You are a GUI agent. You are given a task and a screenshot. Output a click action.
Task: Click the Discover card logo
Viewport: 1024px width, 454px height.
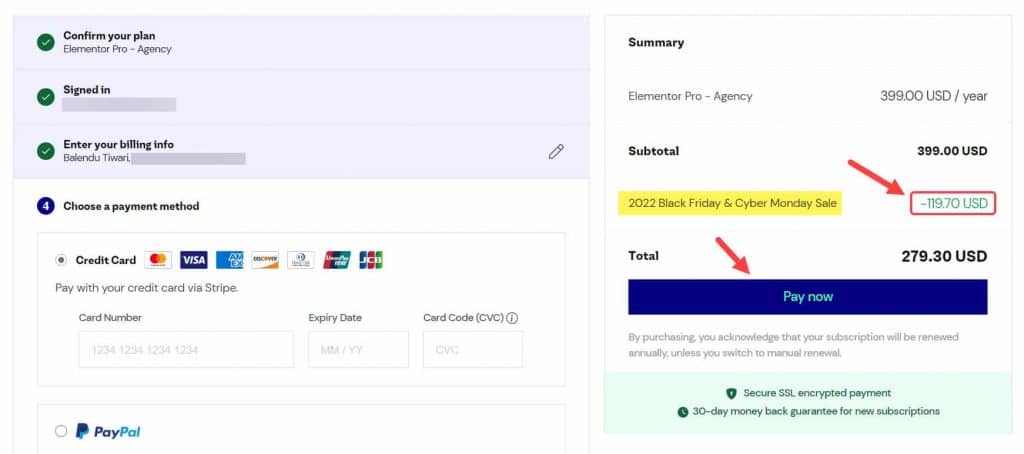pyautogui.click(x=265, y=260)
